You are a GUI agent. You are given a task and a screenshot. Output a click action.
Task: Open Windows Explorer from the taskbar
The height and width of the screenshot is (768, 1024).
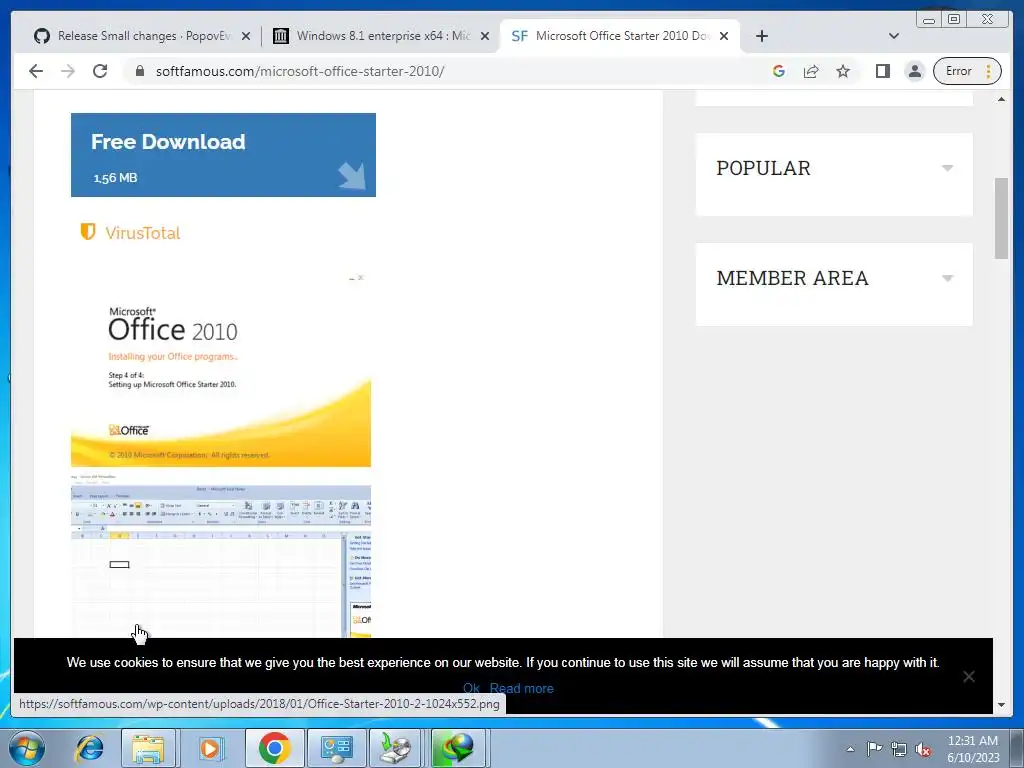(x=148, y=748)
